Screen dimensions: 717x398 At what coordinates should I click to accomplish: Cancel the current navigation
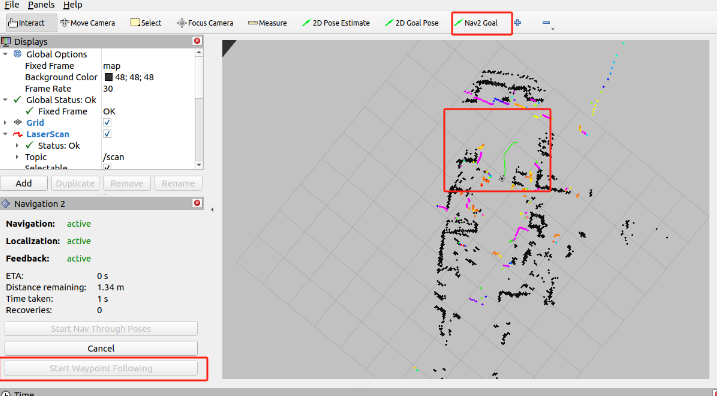point(101,349)
